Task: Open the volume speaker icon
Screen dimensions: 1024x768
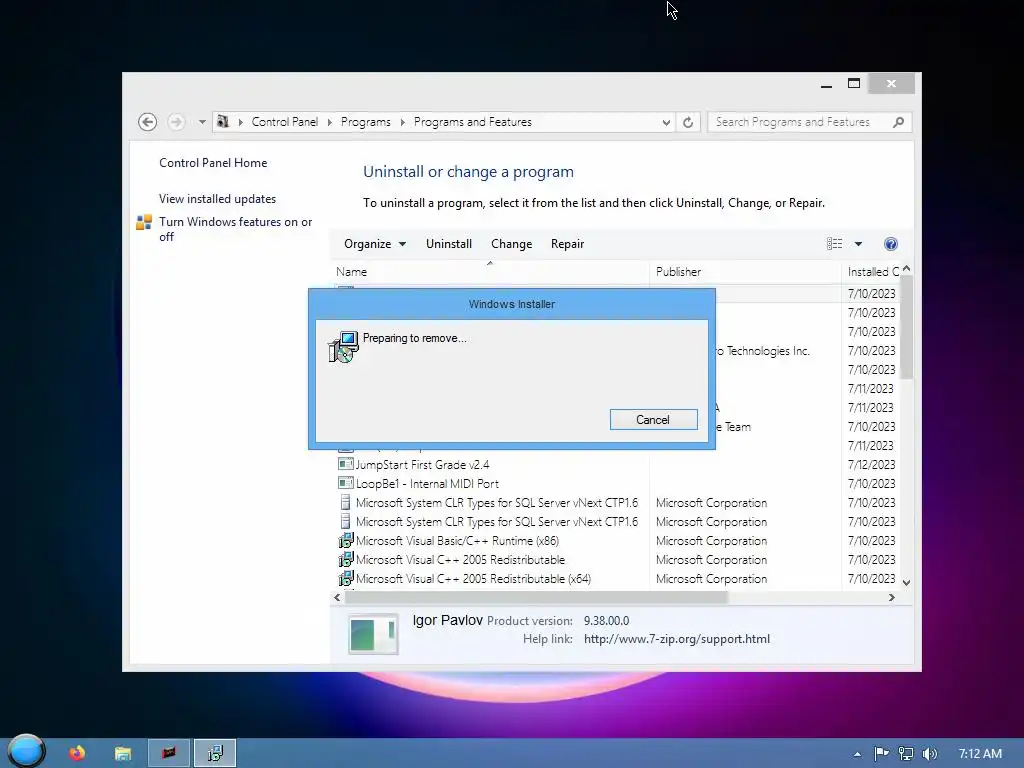Action: (929, 754)
